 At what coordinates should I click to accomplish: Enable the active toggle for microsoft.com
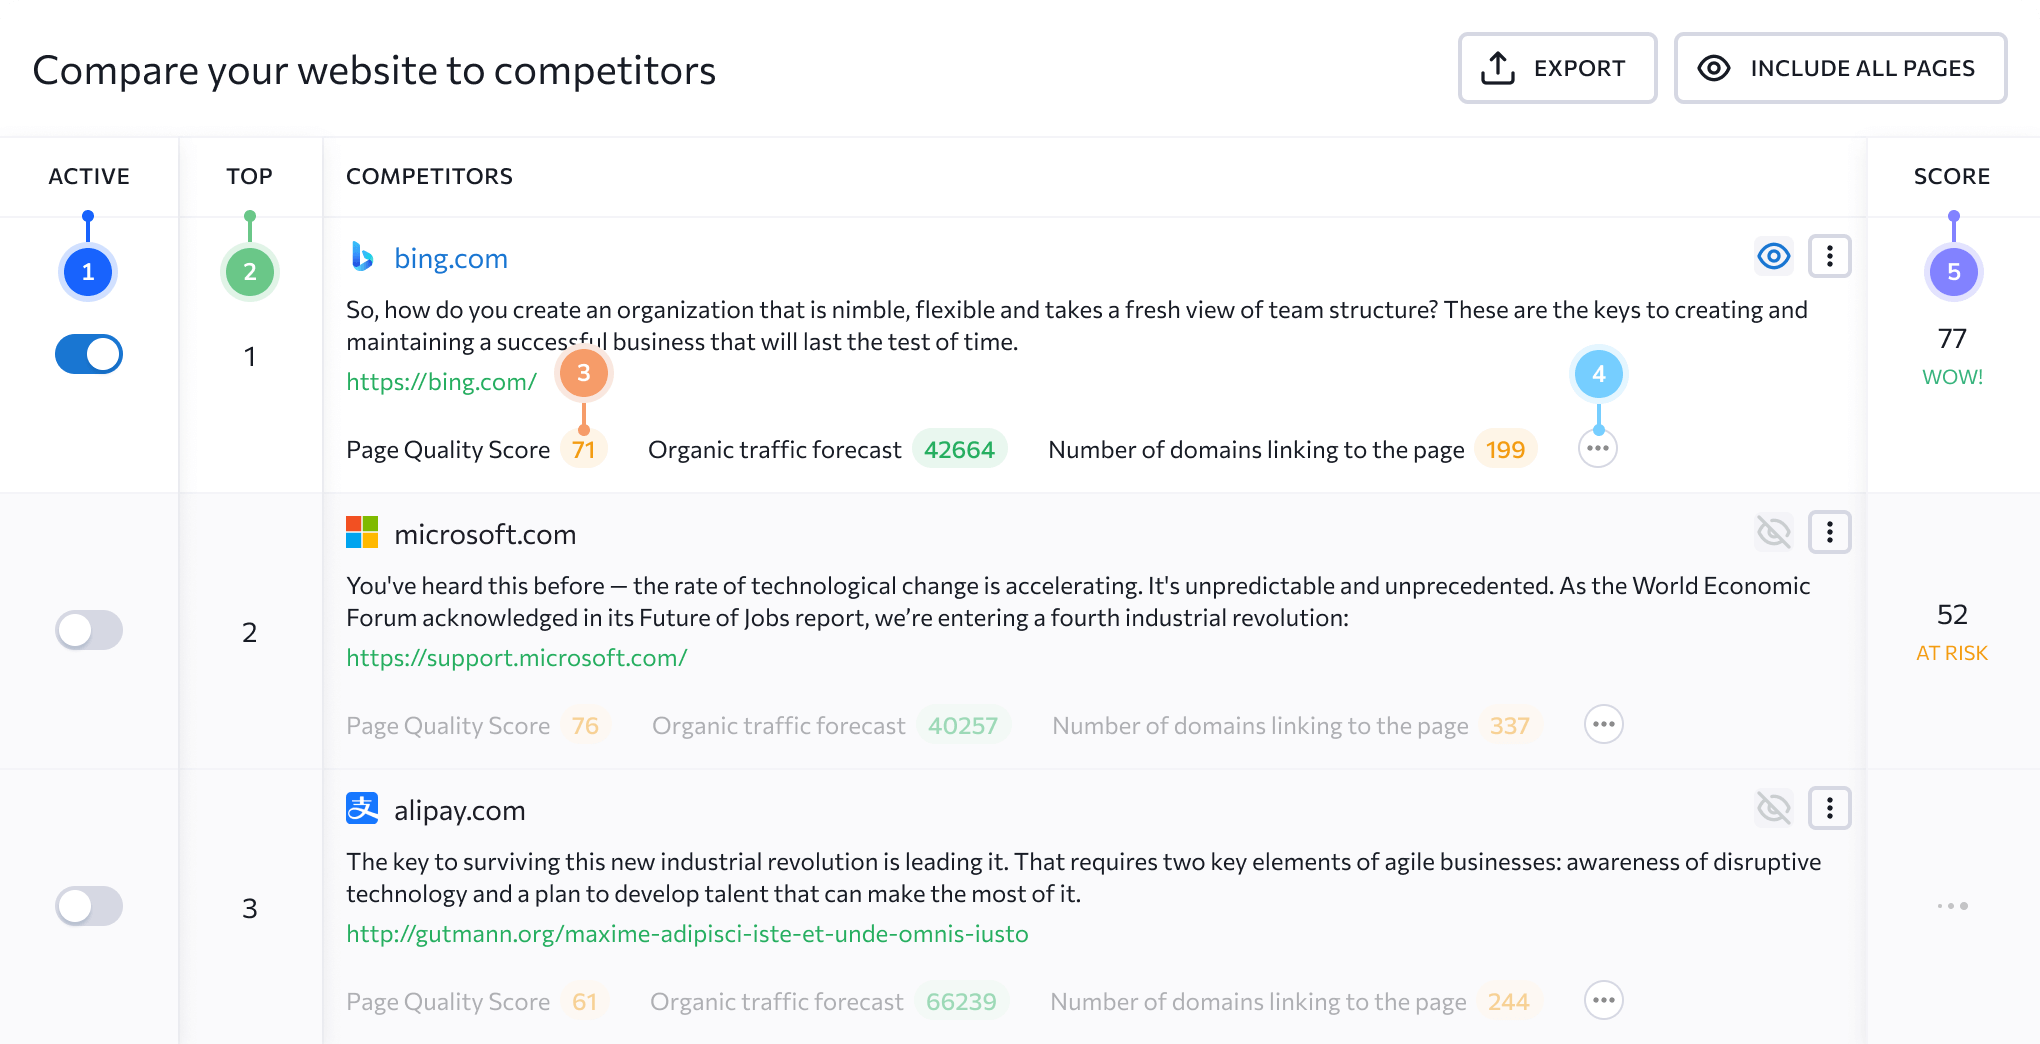click(x=89, y=630)
